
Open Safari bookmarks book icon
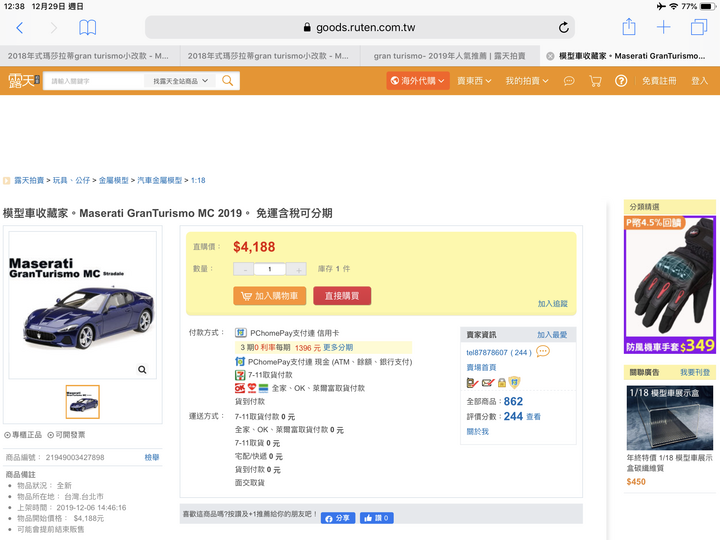(87, 28)
